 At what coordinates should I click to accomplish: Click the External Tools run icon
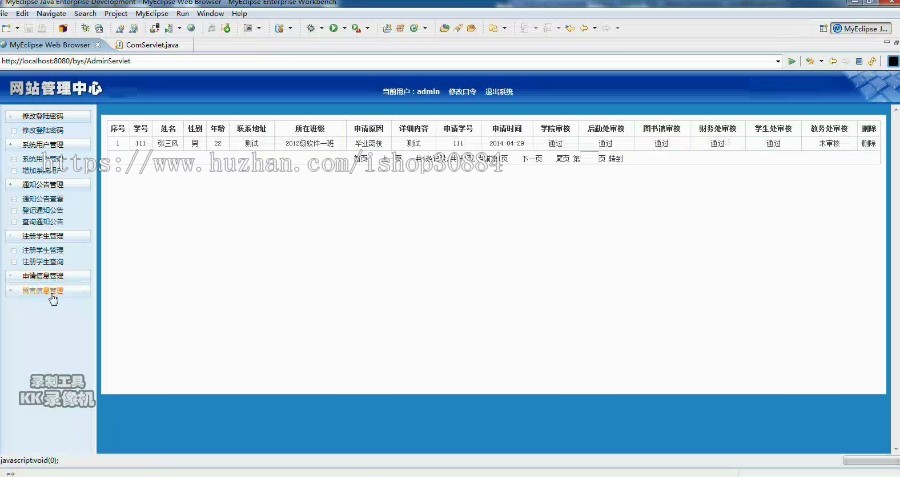(356, 28)
